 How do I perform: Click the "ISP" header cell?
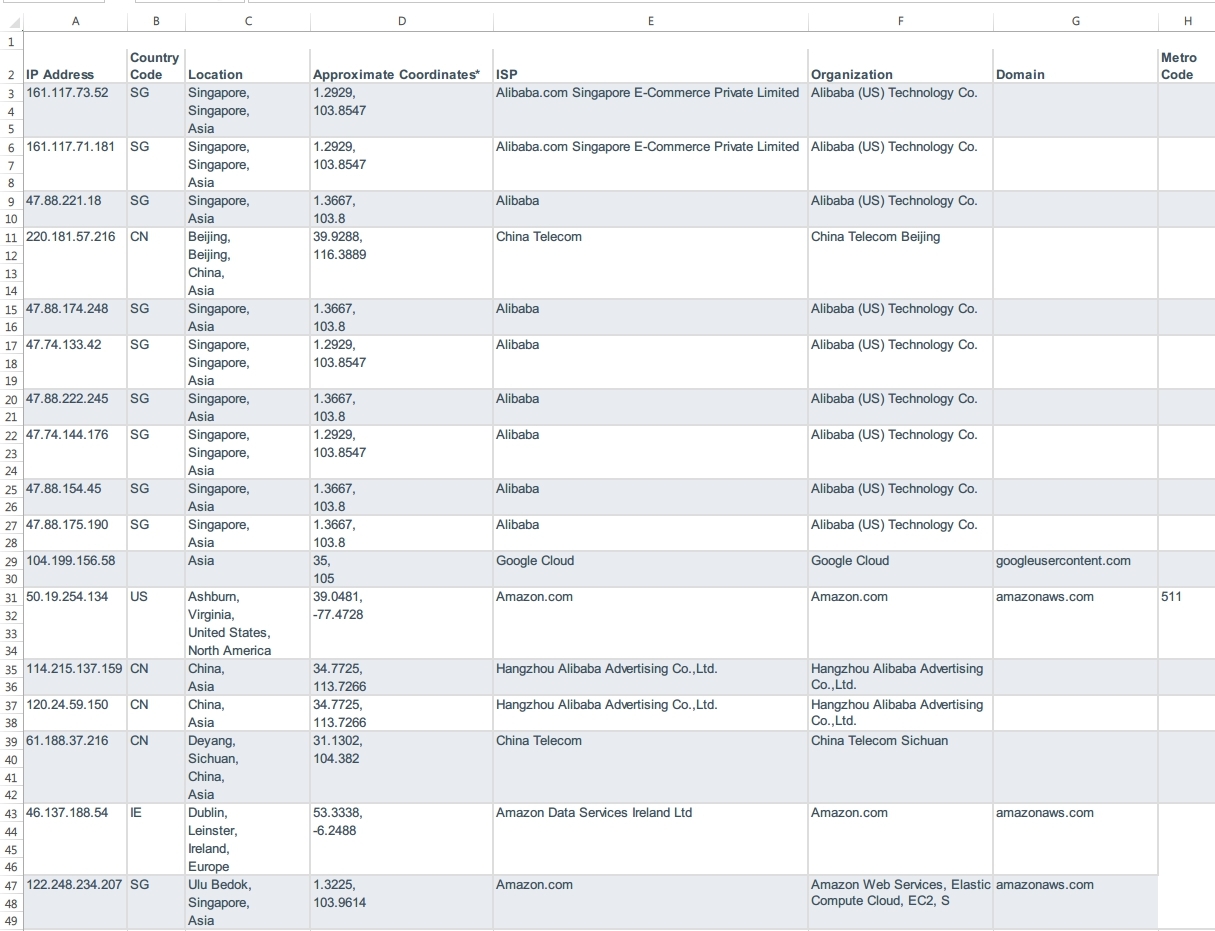pyautogui.click(x=650, y=66)
